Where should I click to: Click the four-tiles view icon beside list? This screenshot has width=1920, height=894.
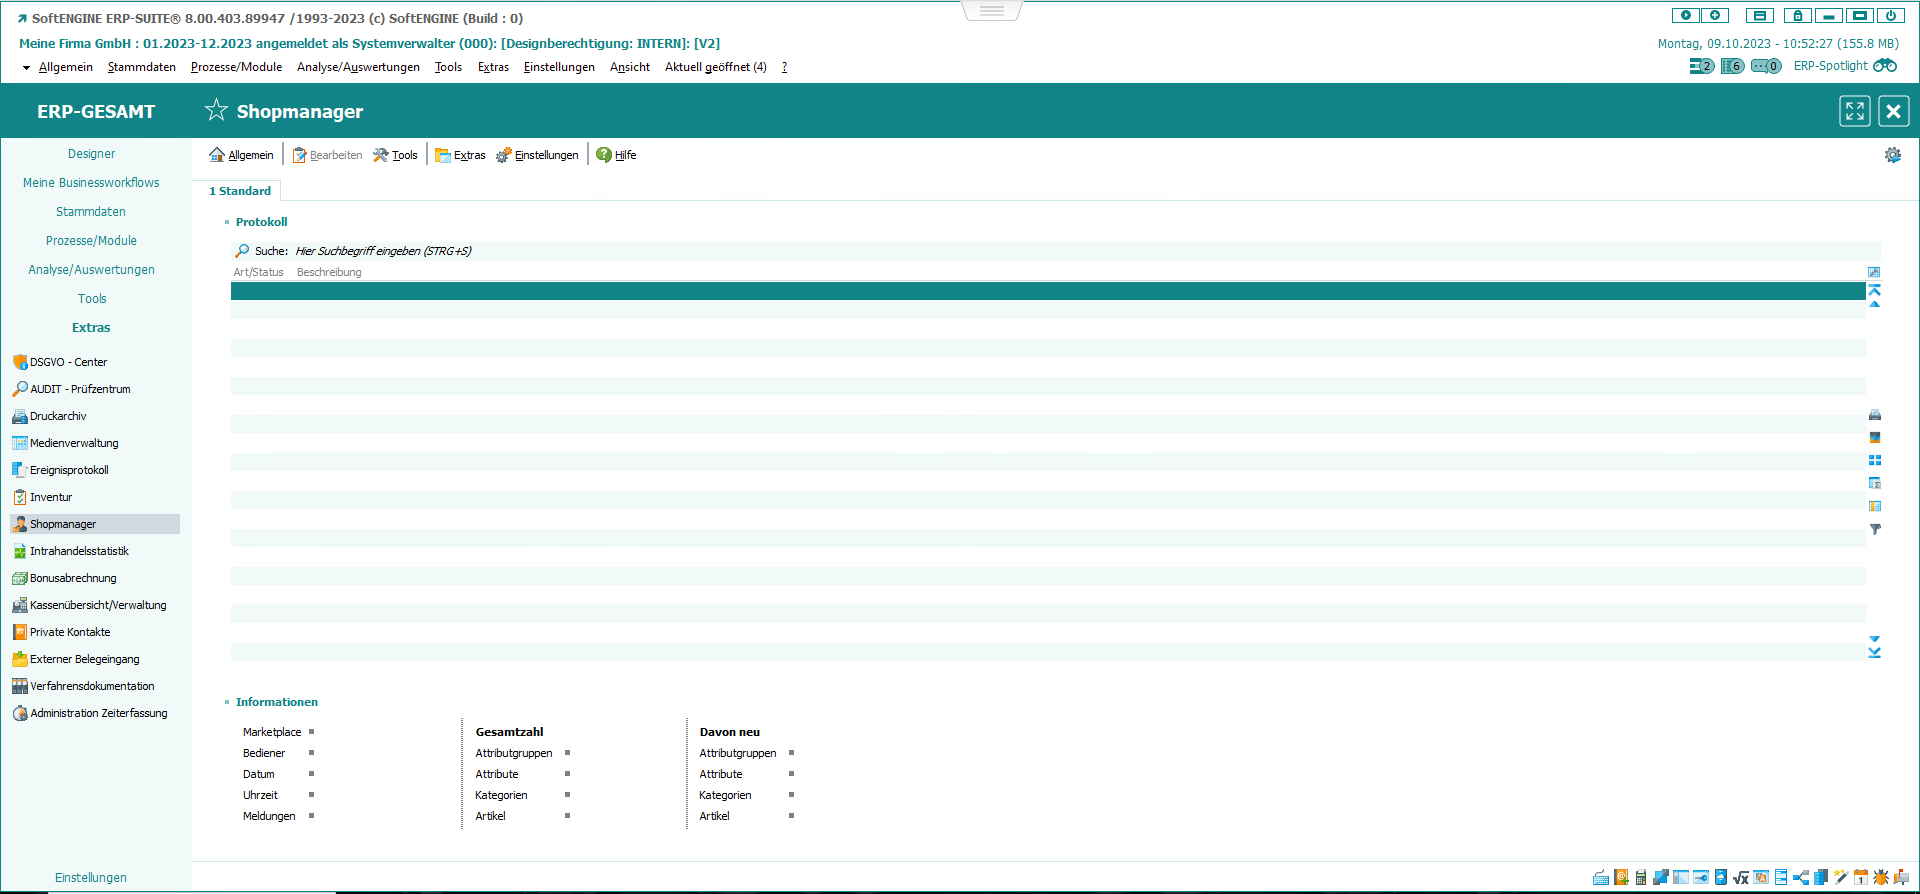point(1875,460)
